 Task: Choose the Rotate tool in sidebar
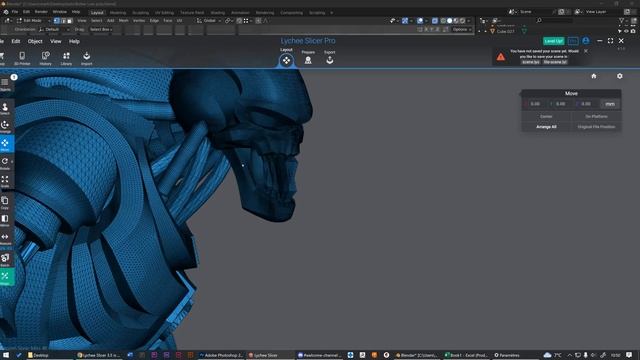(5, 163)
